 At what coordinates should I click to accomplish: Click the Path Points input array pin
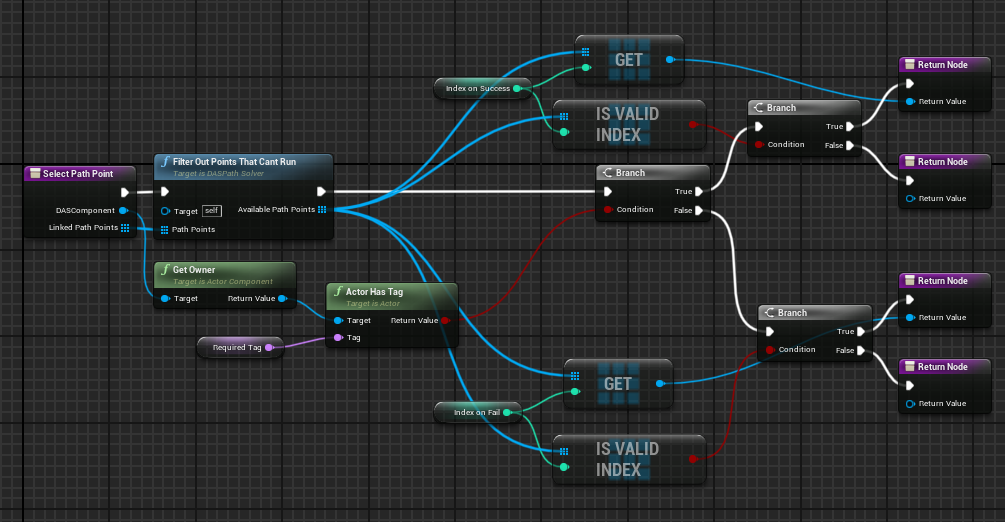click(165, 229)
